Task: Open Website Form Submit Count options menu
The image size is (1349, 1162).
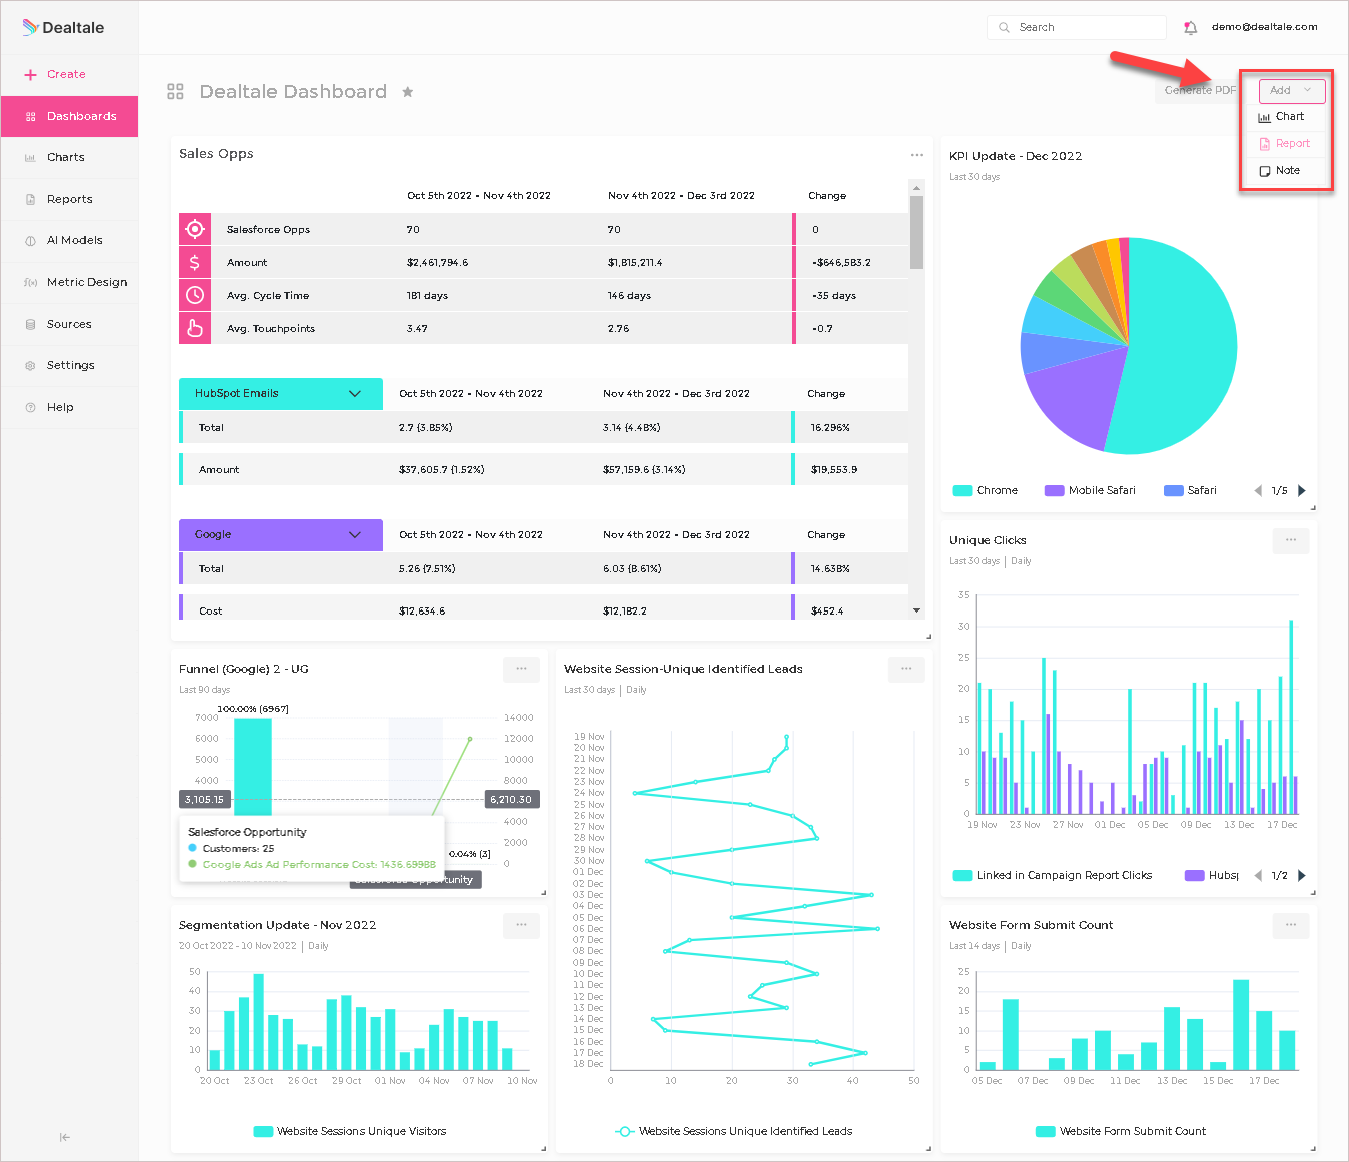Action: (1291, 925)
